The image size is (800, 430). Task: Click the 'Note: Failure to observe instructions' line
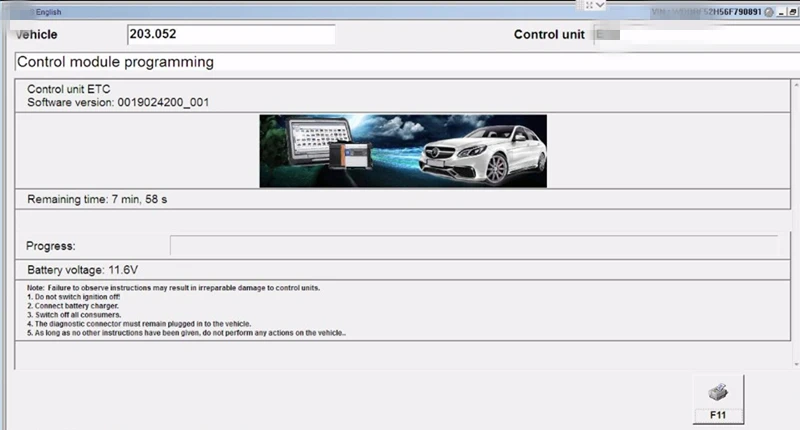(173, 288)
